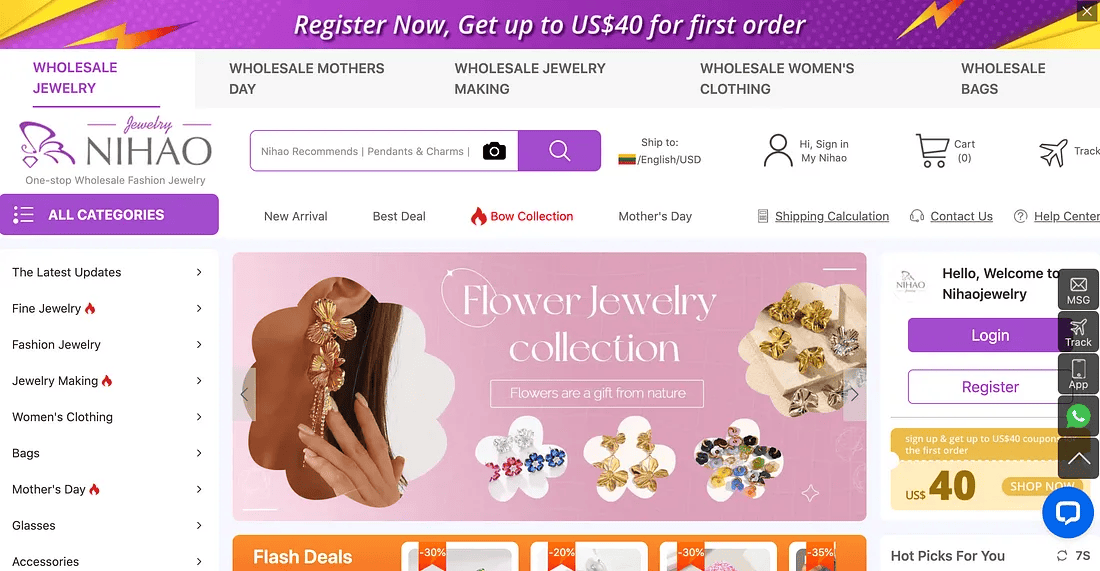Click into the search input field

[x=366, y=151]
